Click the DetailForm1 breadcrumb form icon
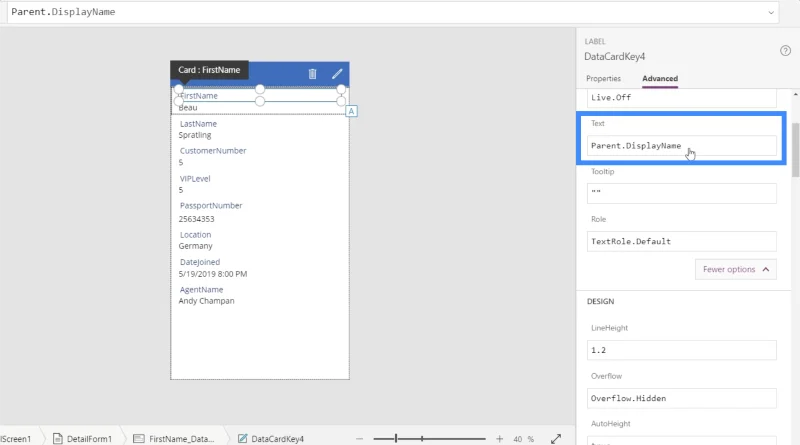 (x=58, y=438)
